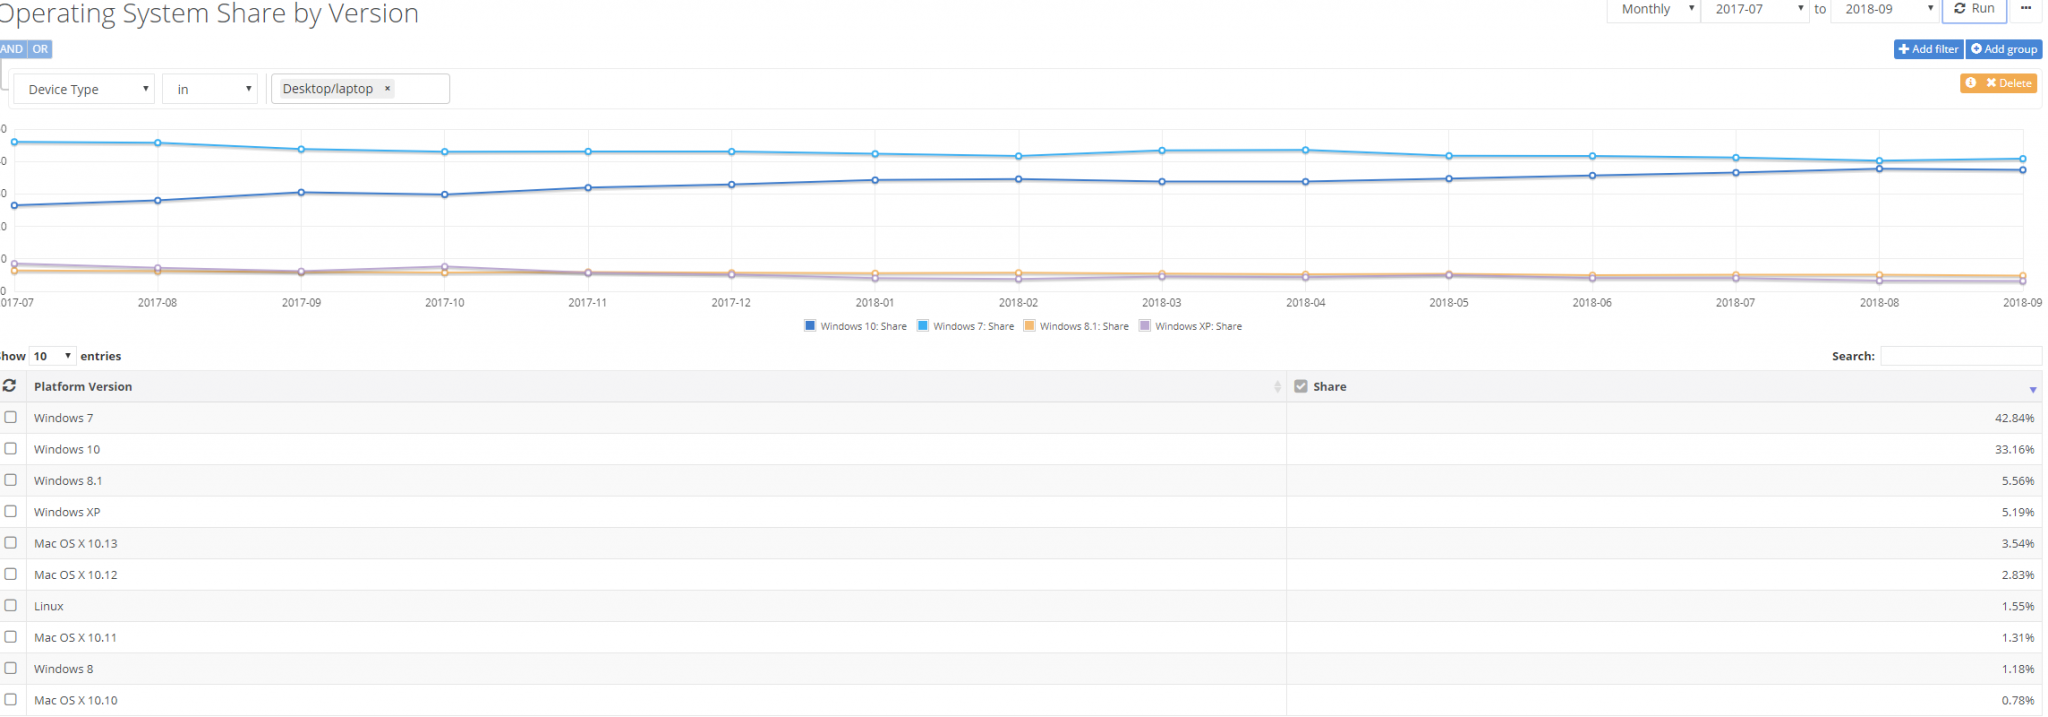Click the Add filter button

pos(1928,49)
